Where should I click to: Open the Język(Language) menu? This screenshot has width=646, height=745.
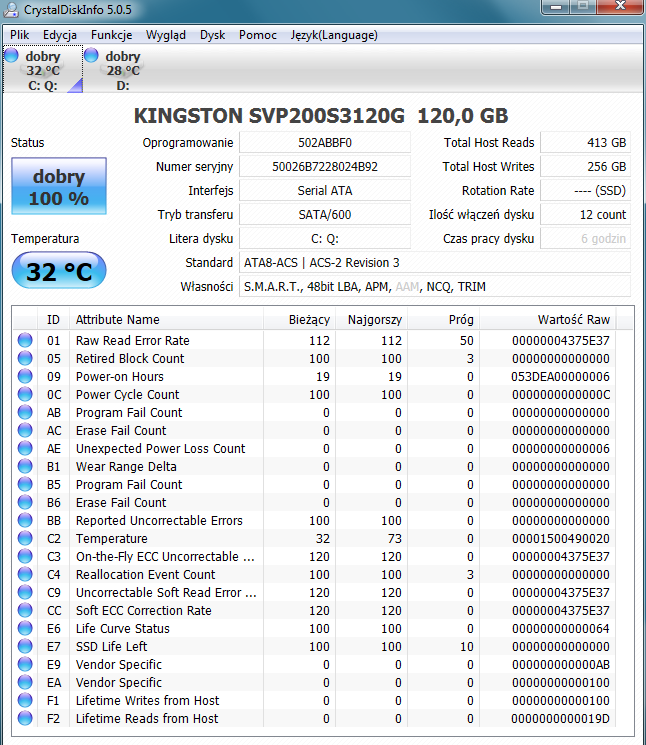334,35
